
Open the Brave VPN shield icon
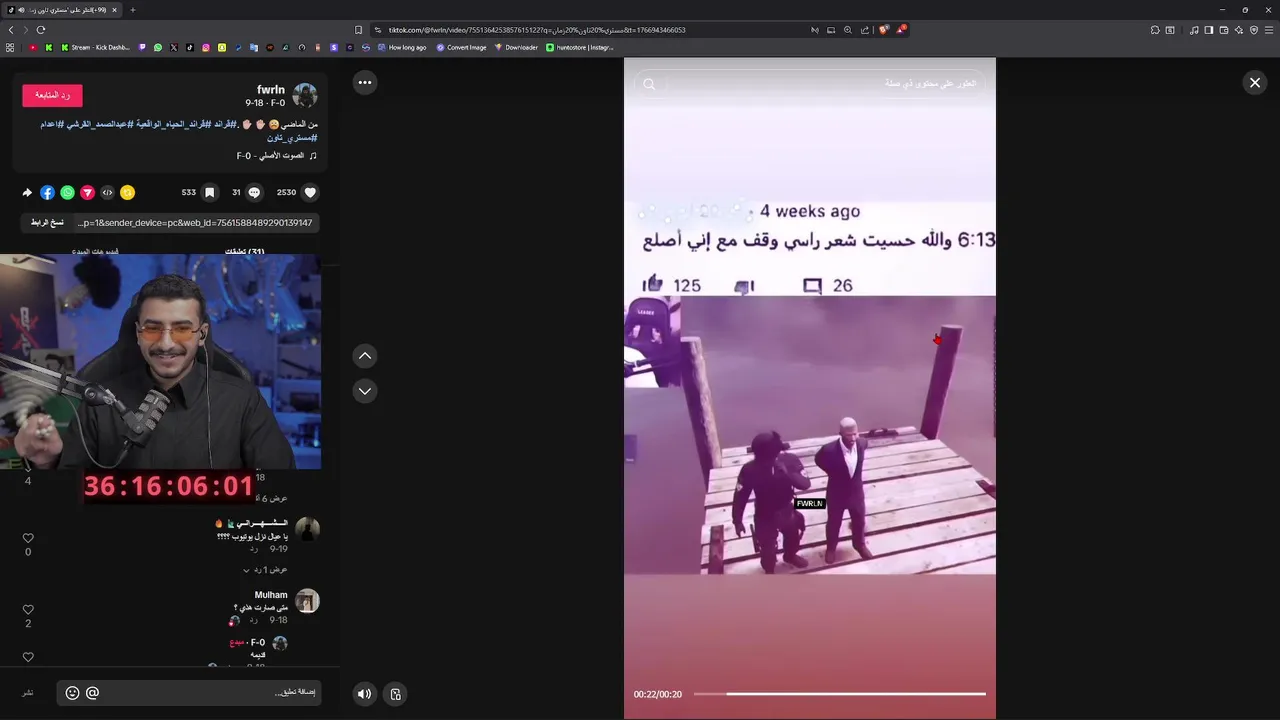(1253, 30)
